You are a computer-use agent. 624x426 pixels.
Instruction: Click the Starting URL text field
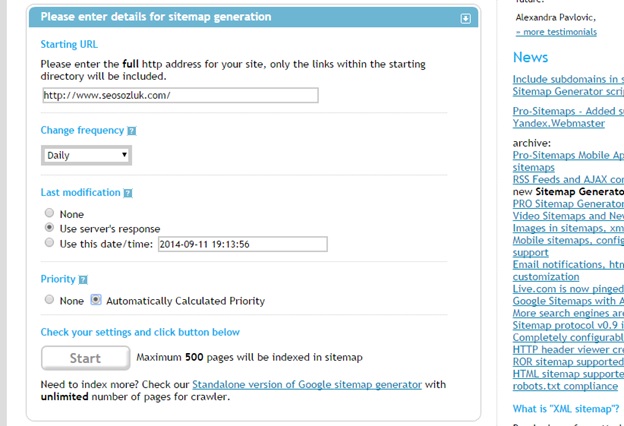[180, 95]
